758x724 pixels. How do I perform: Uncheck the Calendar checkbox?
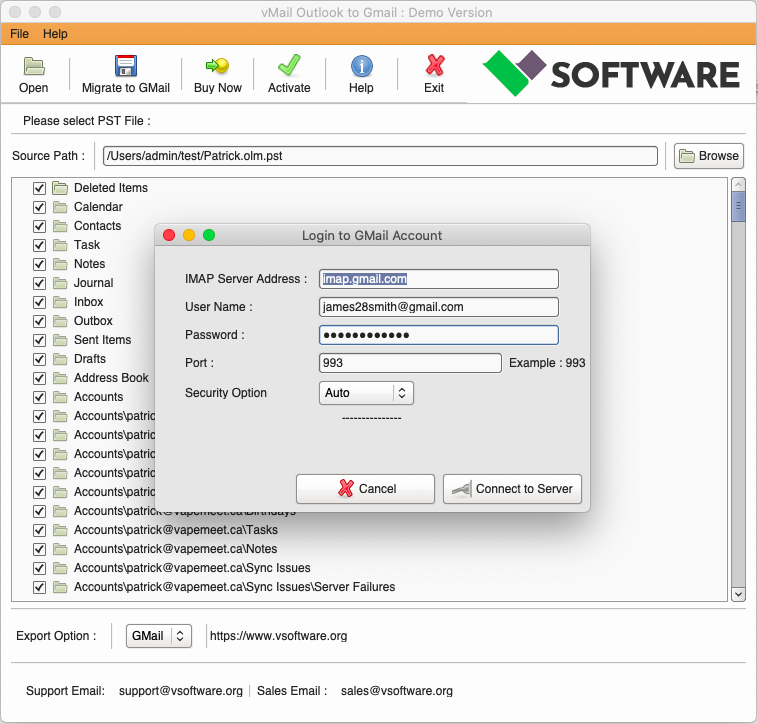pyautogui.click(x=39, y=207)
